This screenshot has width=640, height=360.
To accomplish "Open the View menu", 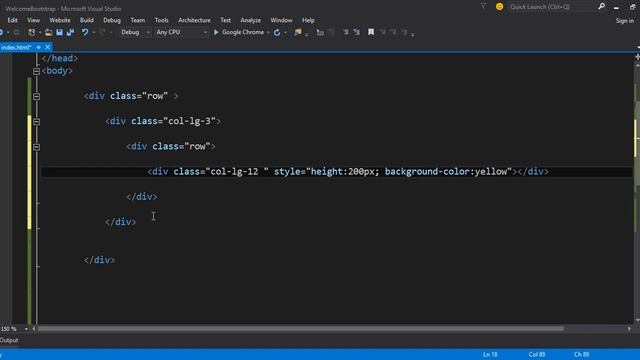I will click(33, 20).
